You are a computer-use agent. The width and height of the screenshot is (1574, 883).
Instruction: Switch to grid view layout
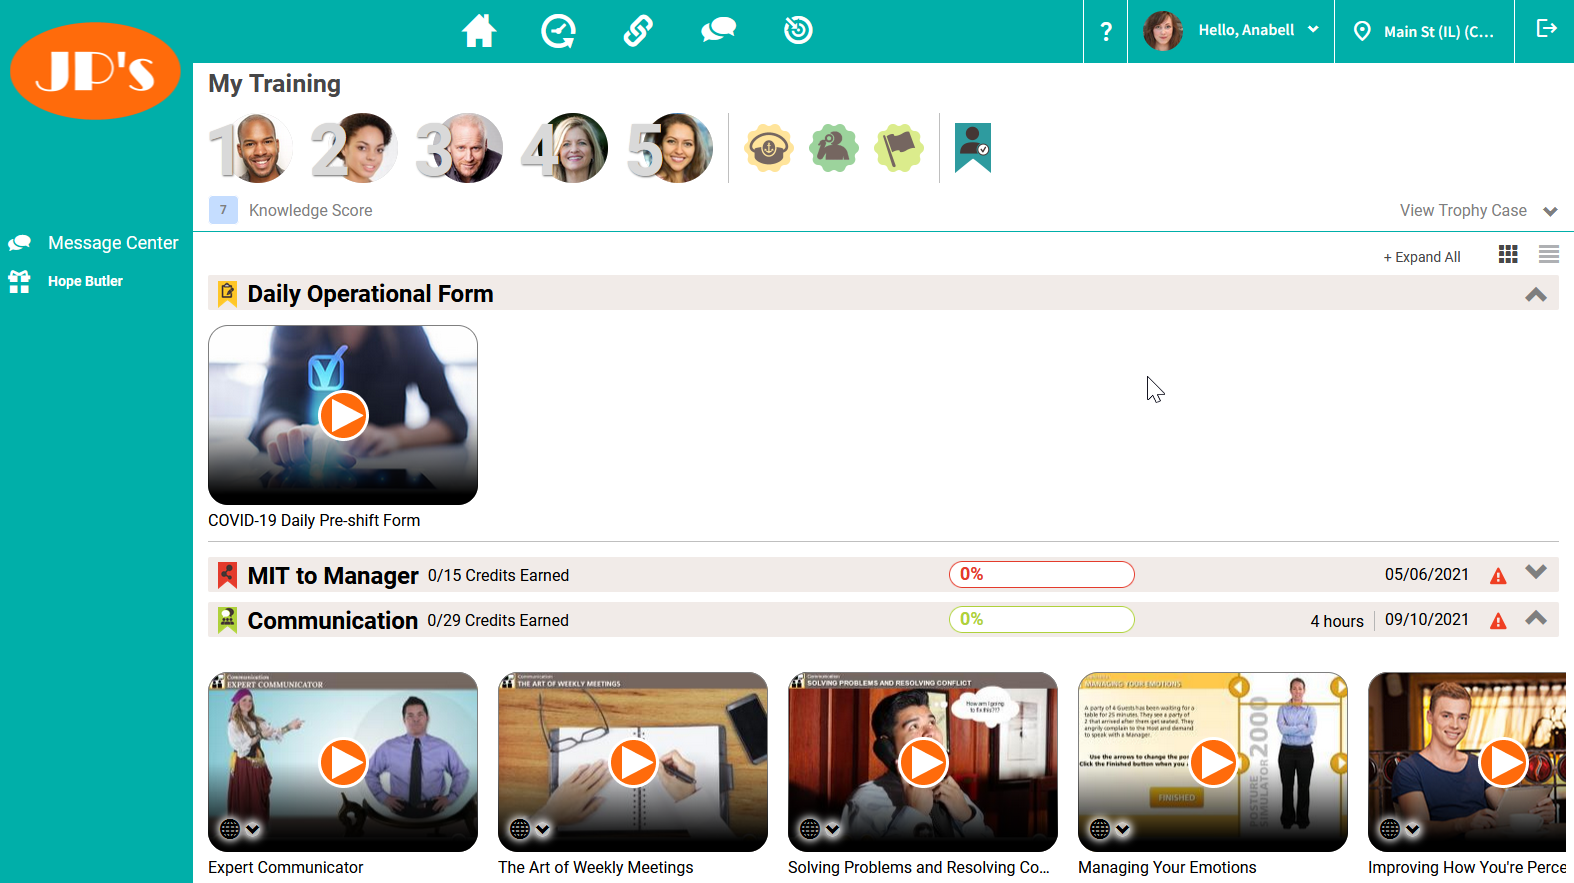pos(1508,255)
